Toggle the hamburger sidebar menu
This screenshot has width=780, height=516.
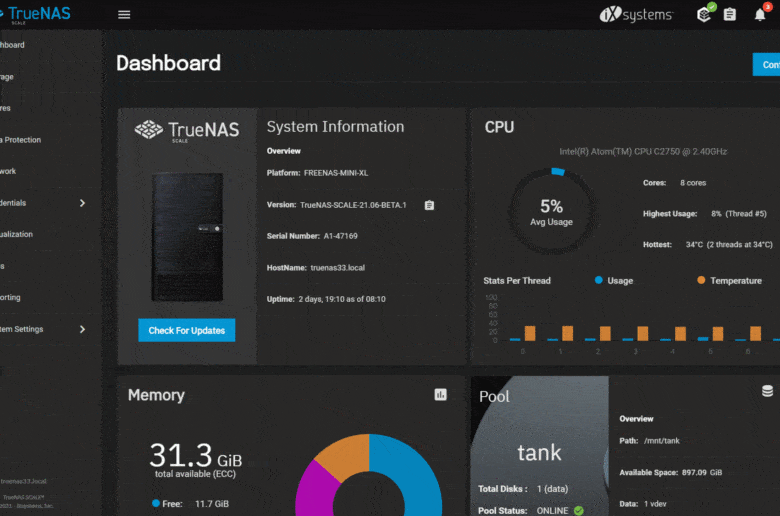point(124,14)
